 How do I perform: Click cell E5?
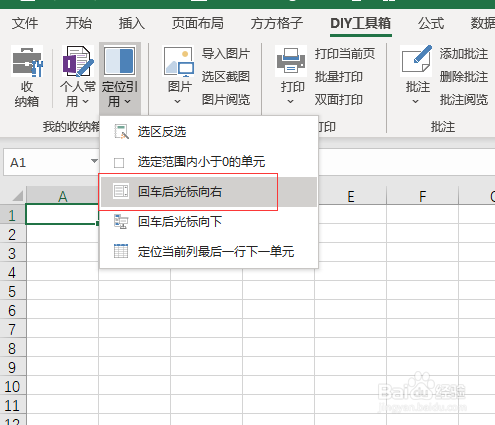350,290
